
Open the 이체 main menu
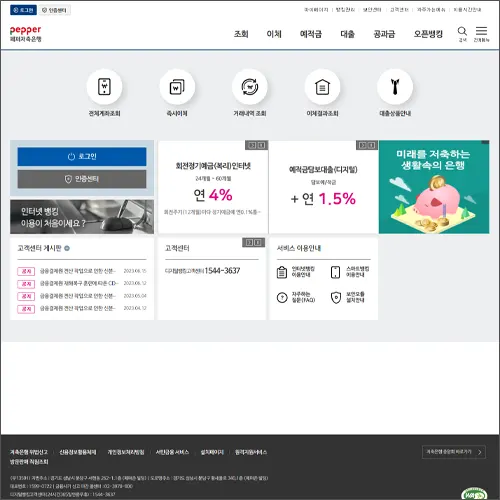pyautogui.click(x=274, y=34)
